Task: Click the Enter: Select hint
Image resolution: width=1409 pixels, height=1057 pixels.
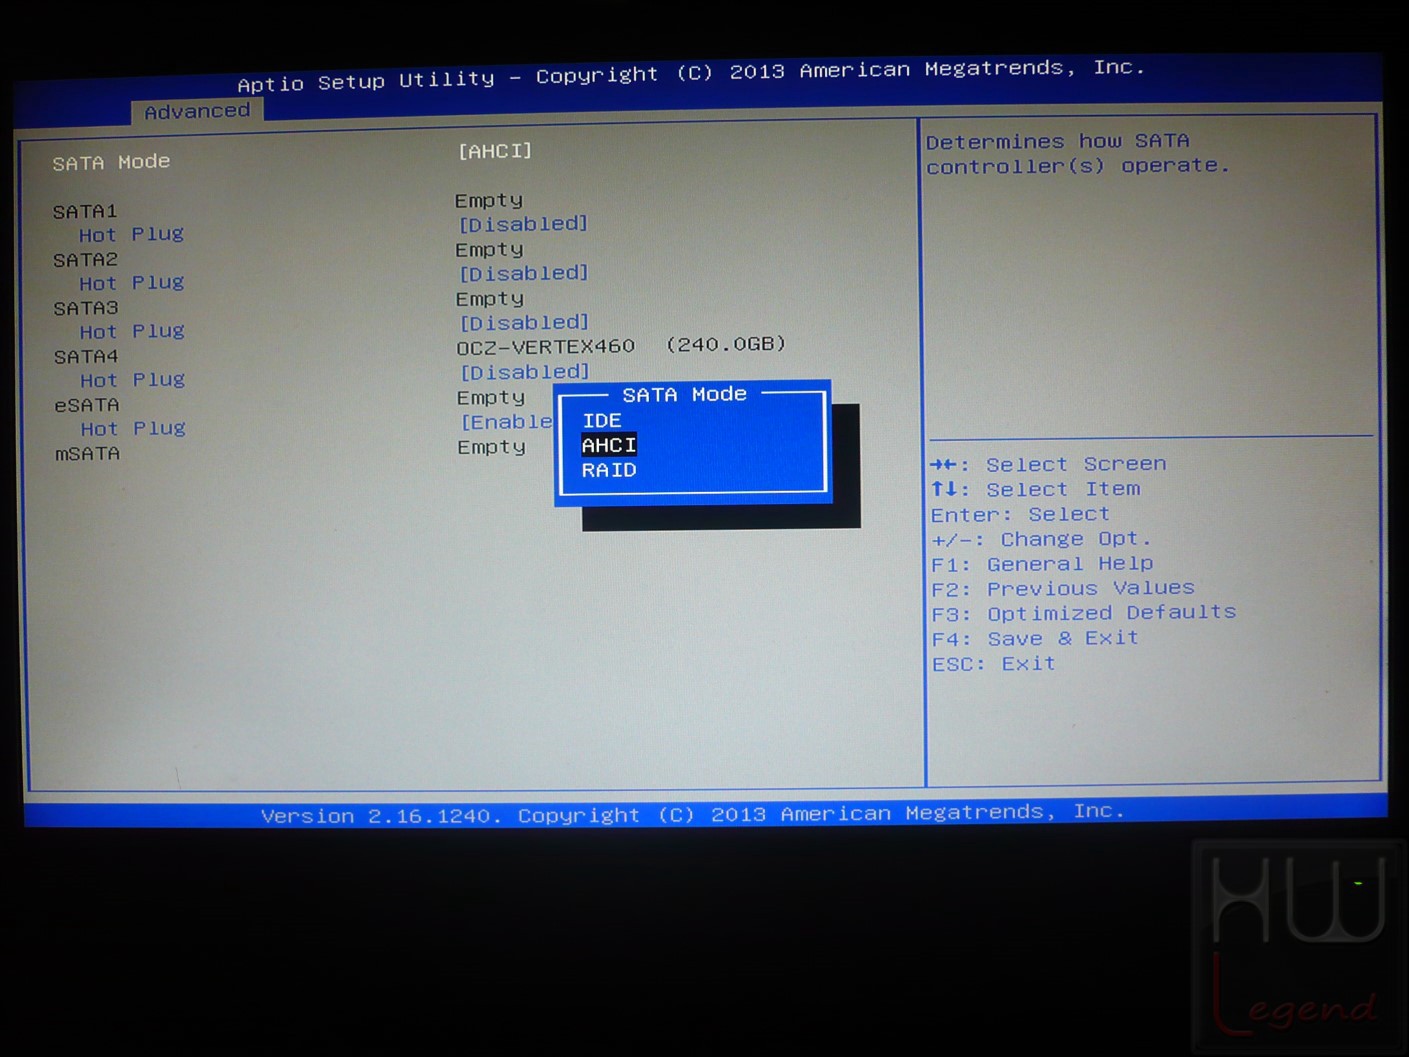Action: tap(1020, 514)
